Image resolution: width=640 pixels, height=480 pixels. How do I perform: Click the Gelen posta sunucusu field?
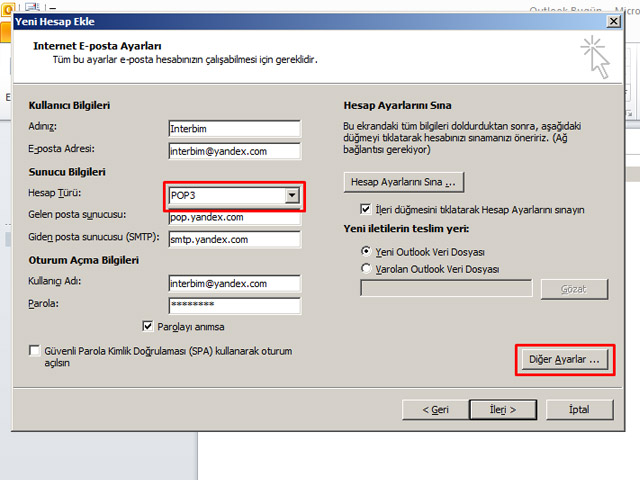point(235,217)
